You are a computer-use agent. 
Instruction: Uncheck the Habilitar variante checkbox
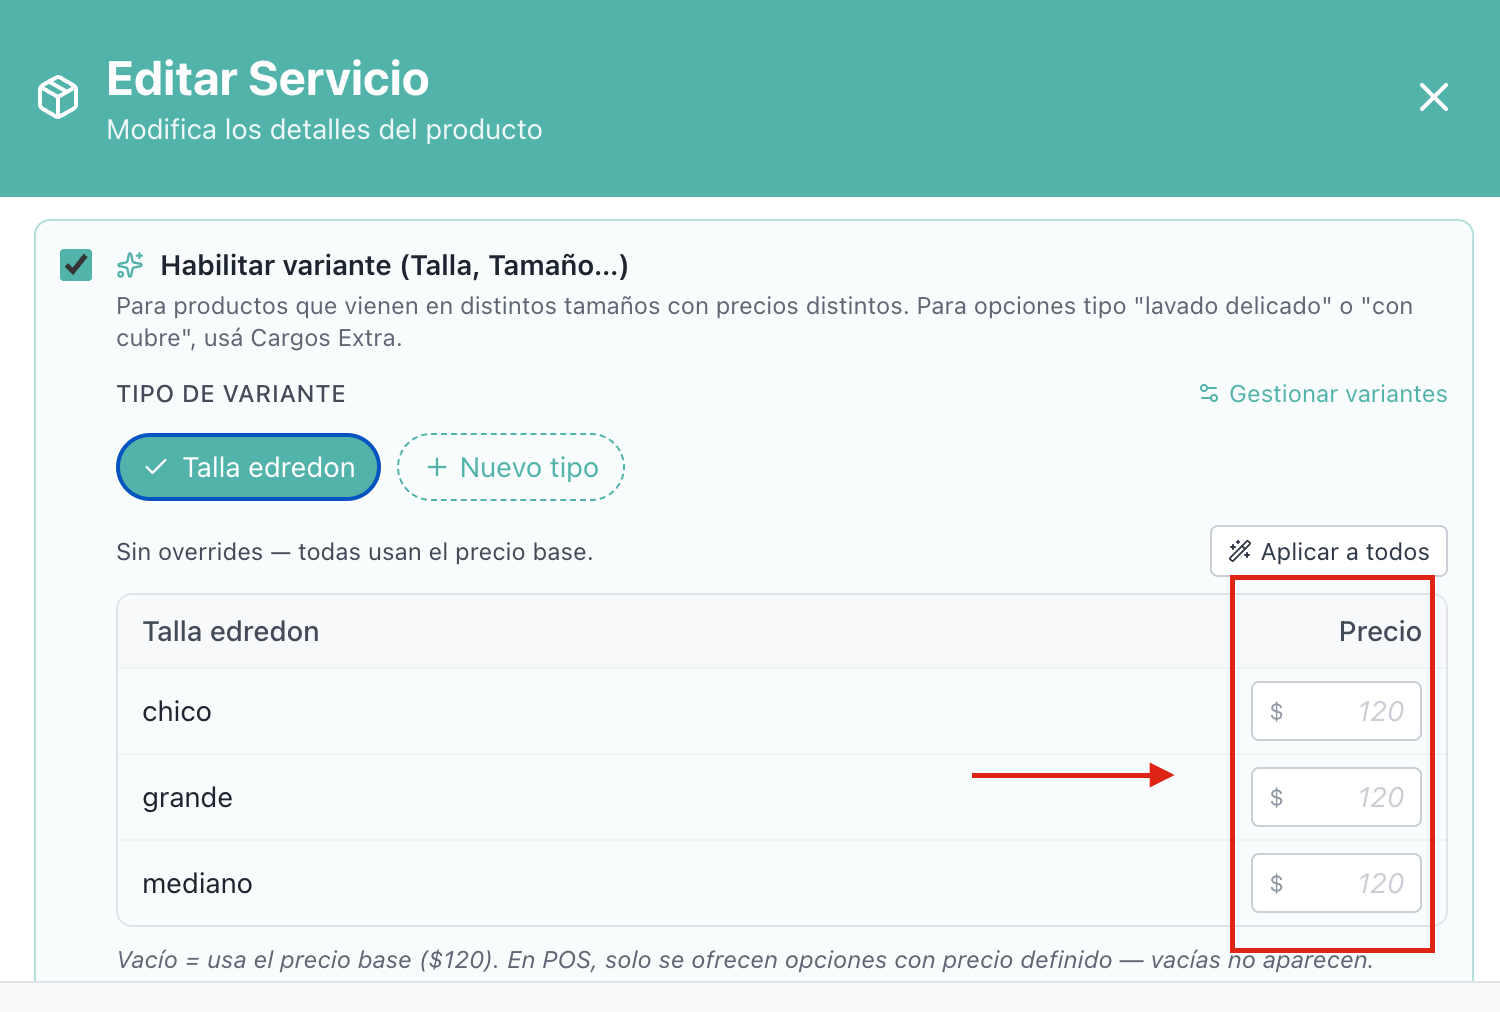click(76, 265)
